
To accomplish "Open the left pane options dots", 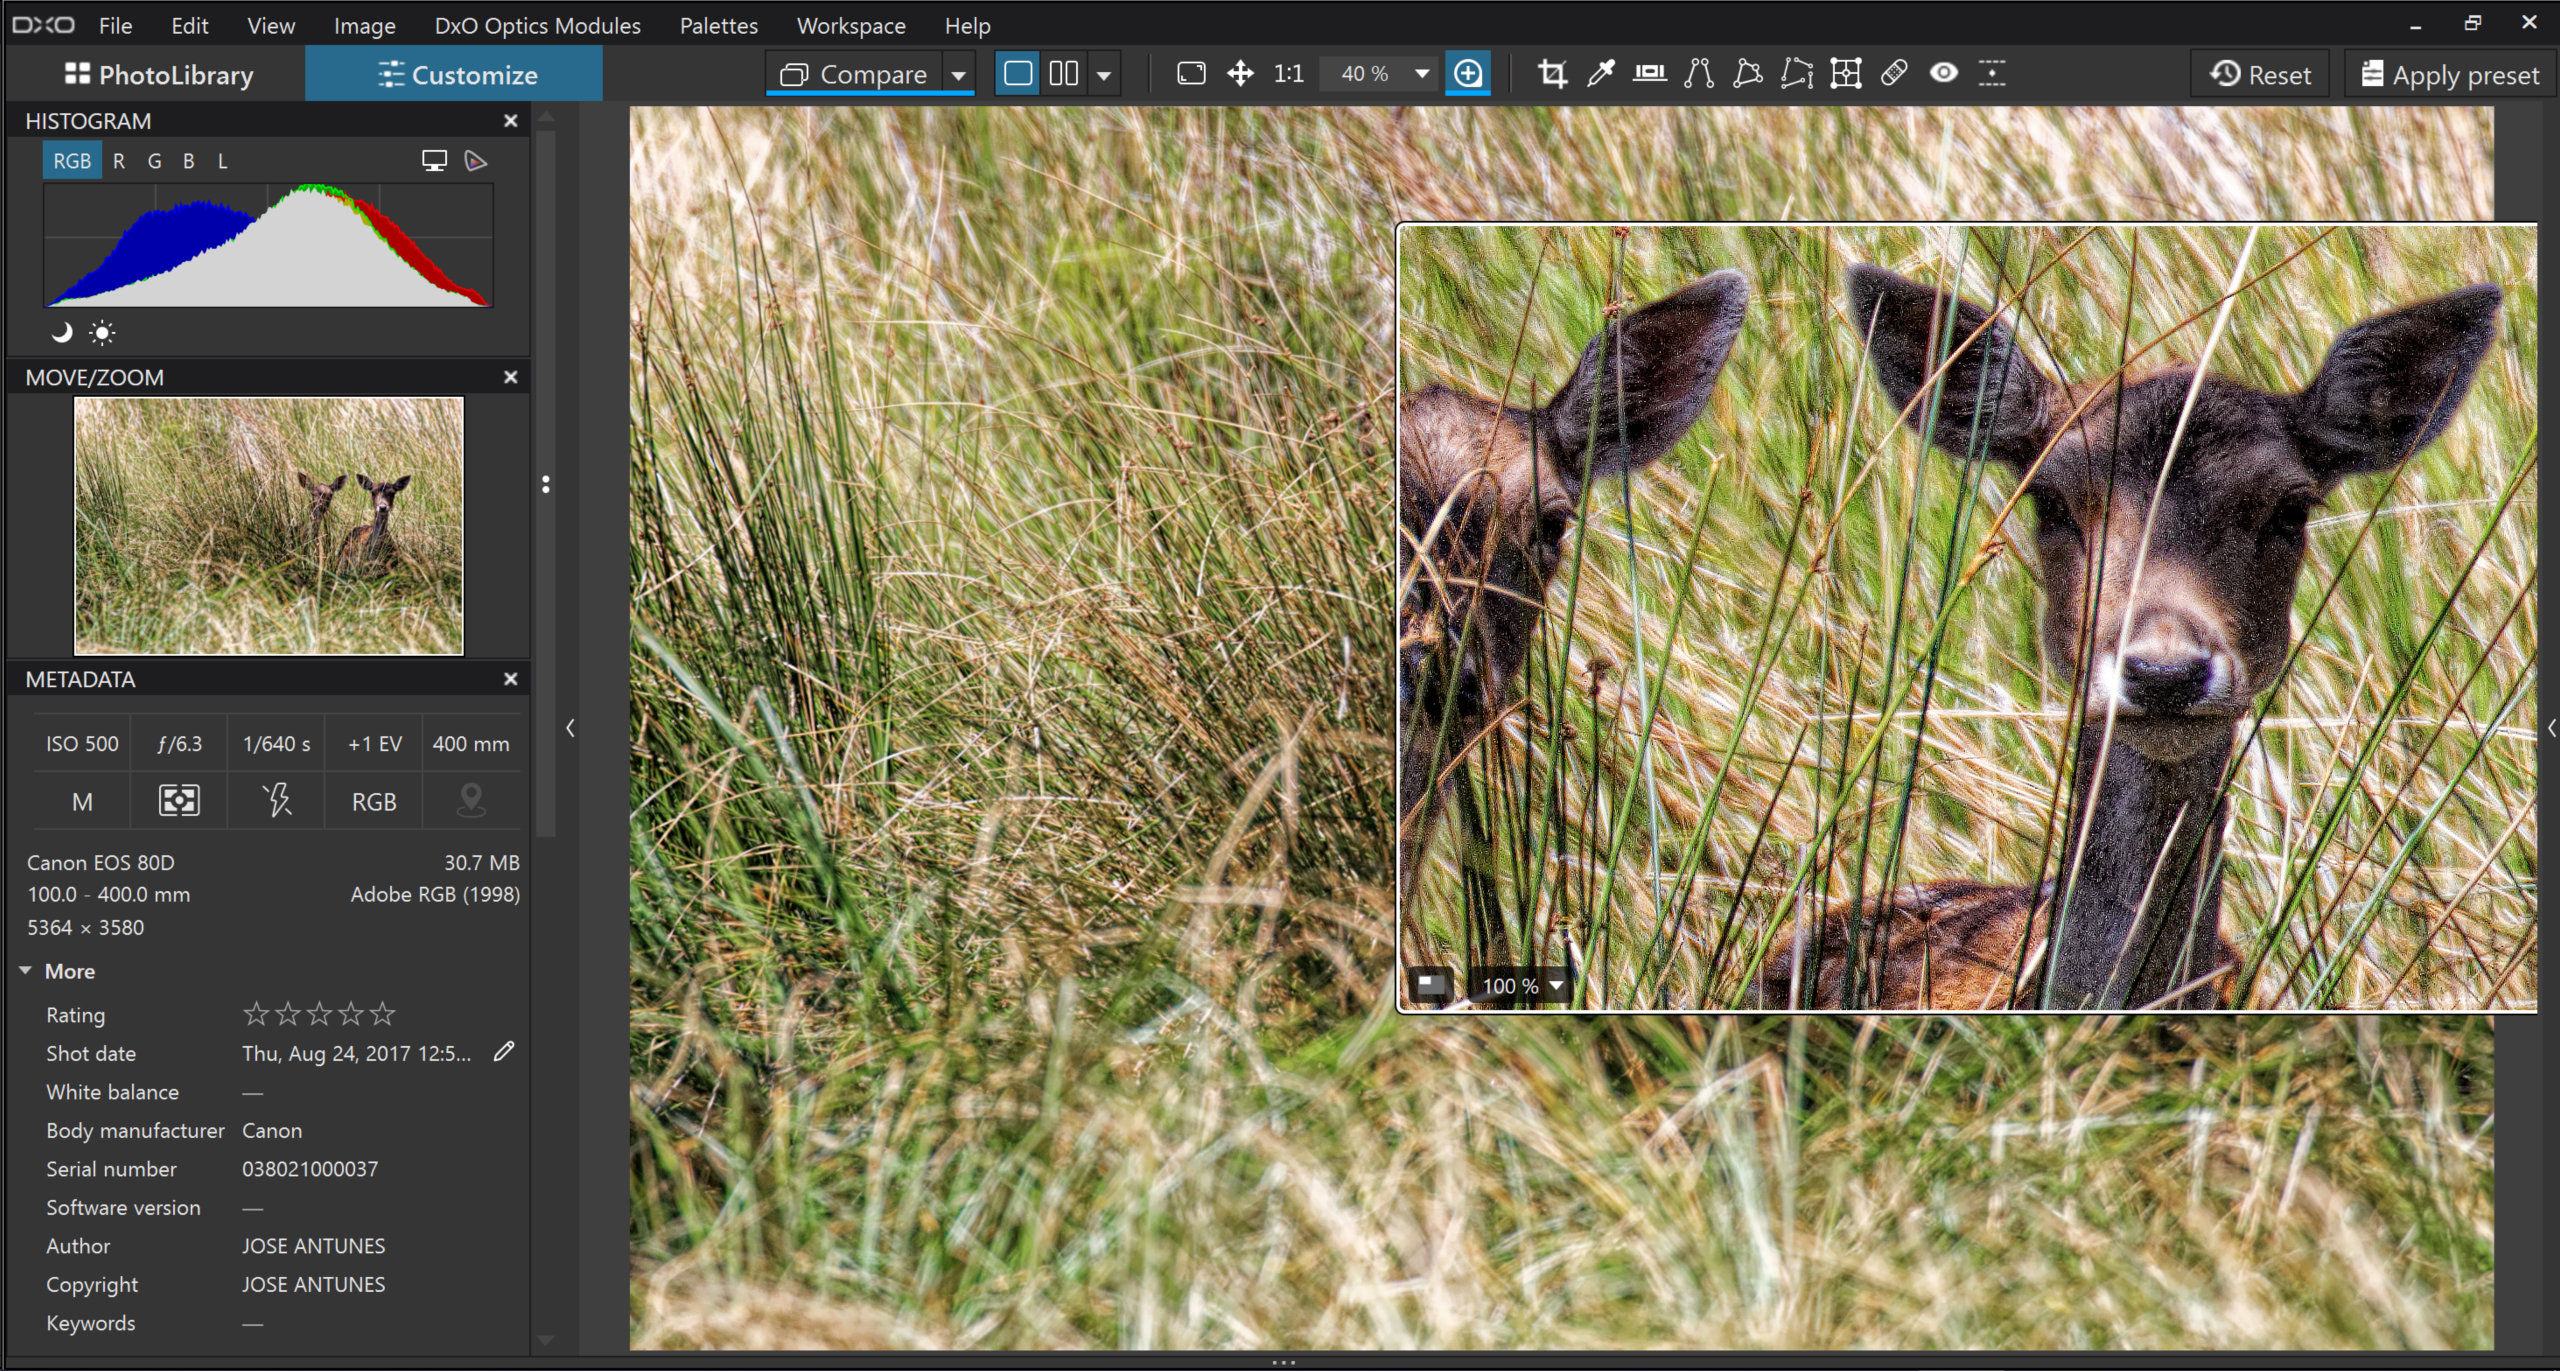I will pyautogui.click(x=545, y=484).
